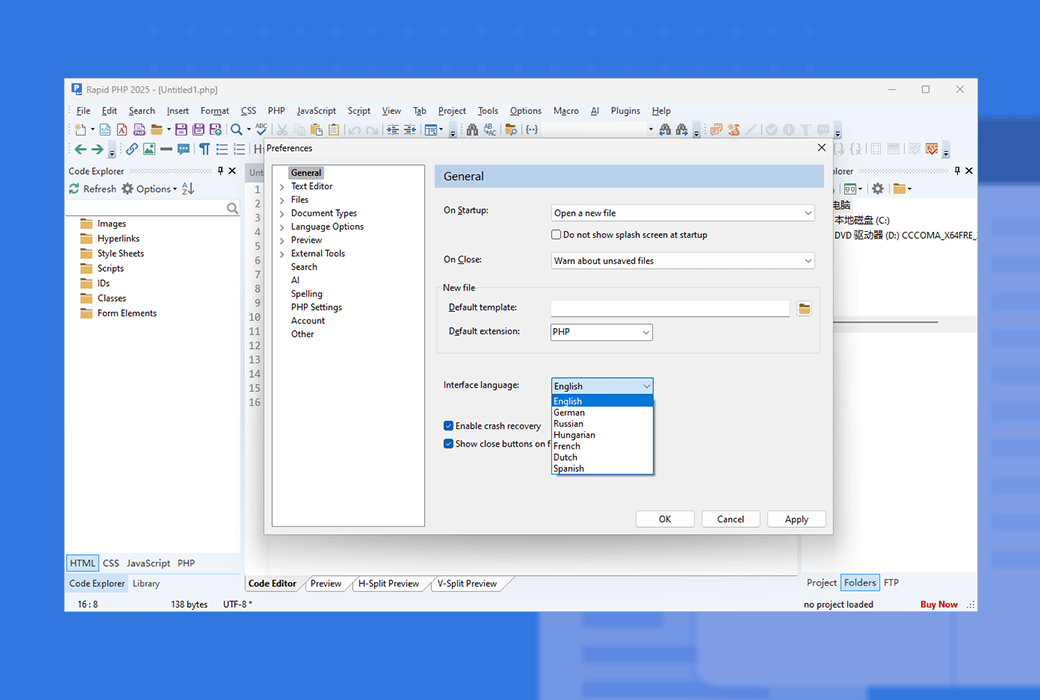The width and height of the screenshot is (1040, 700).
Task: Switch to the H-Split Preview tab
Action: (x=388, y=584)
